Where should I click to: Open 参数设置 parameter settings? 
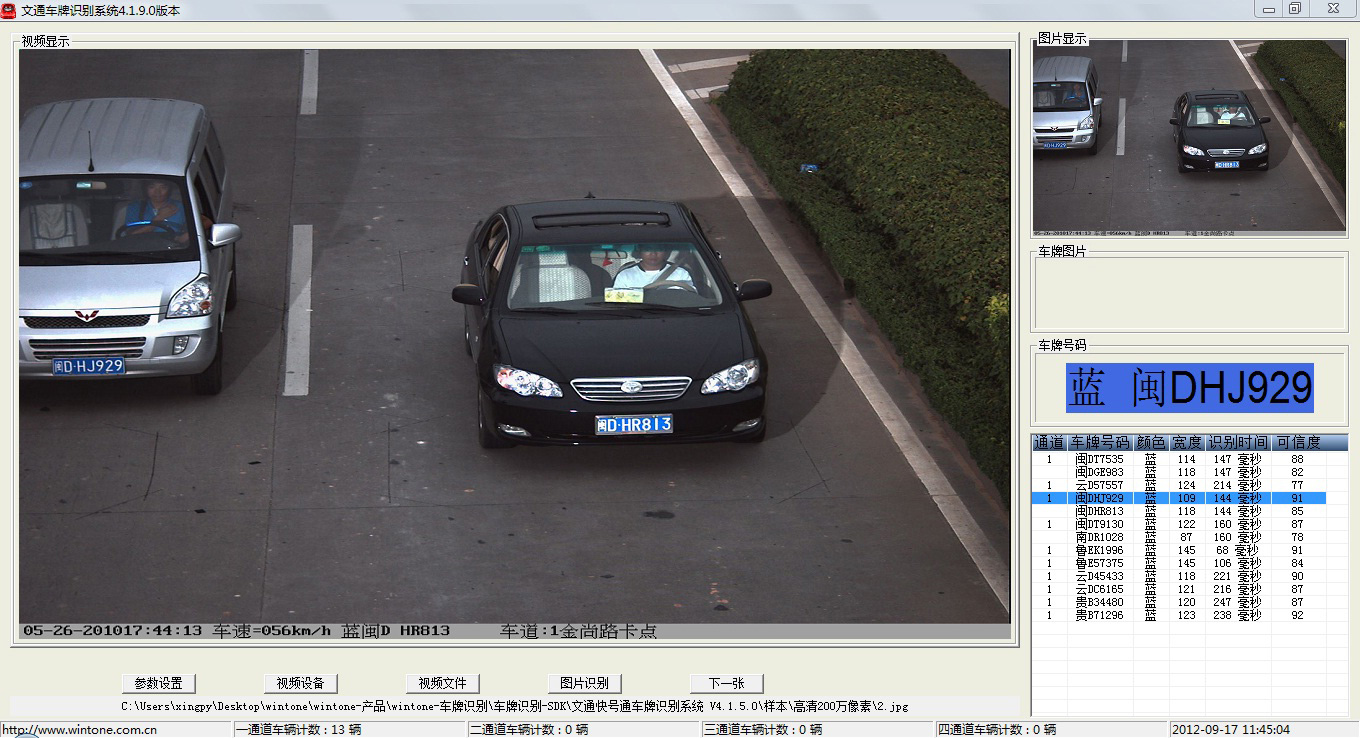coord(158,683)
